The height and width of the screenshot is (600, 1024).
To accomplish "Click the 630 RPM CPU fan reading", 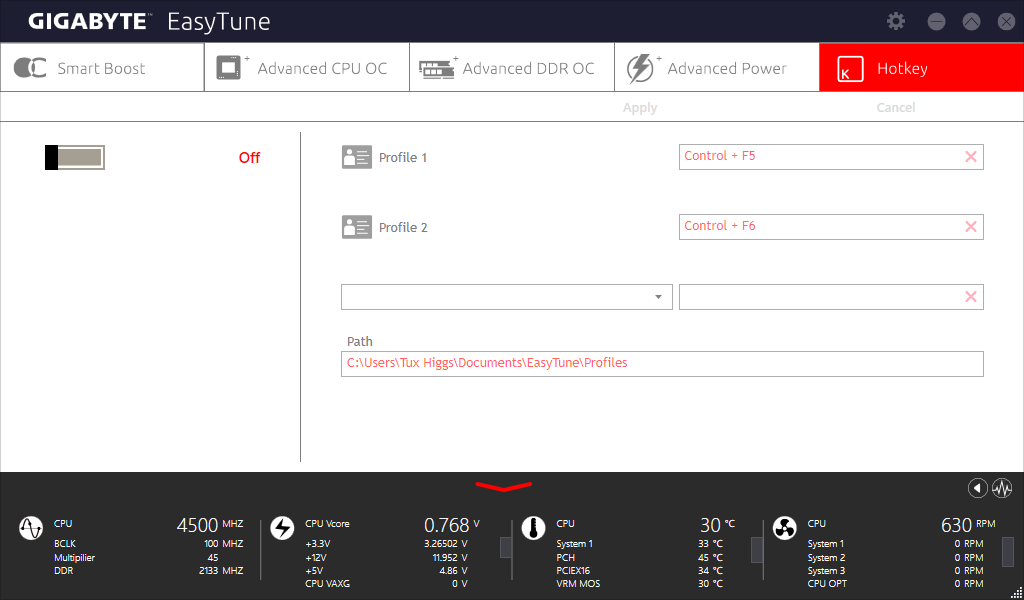I will [968, 525].
